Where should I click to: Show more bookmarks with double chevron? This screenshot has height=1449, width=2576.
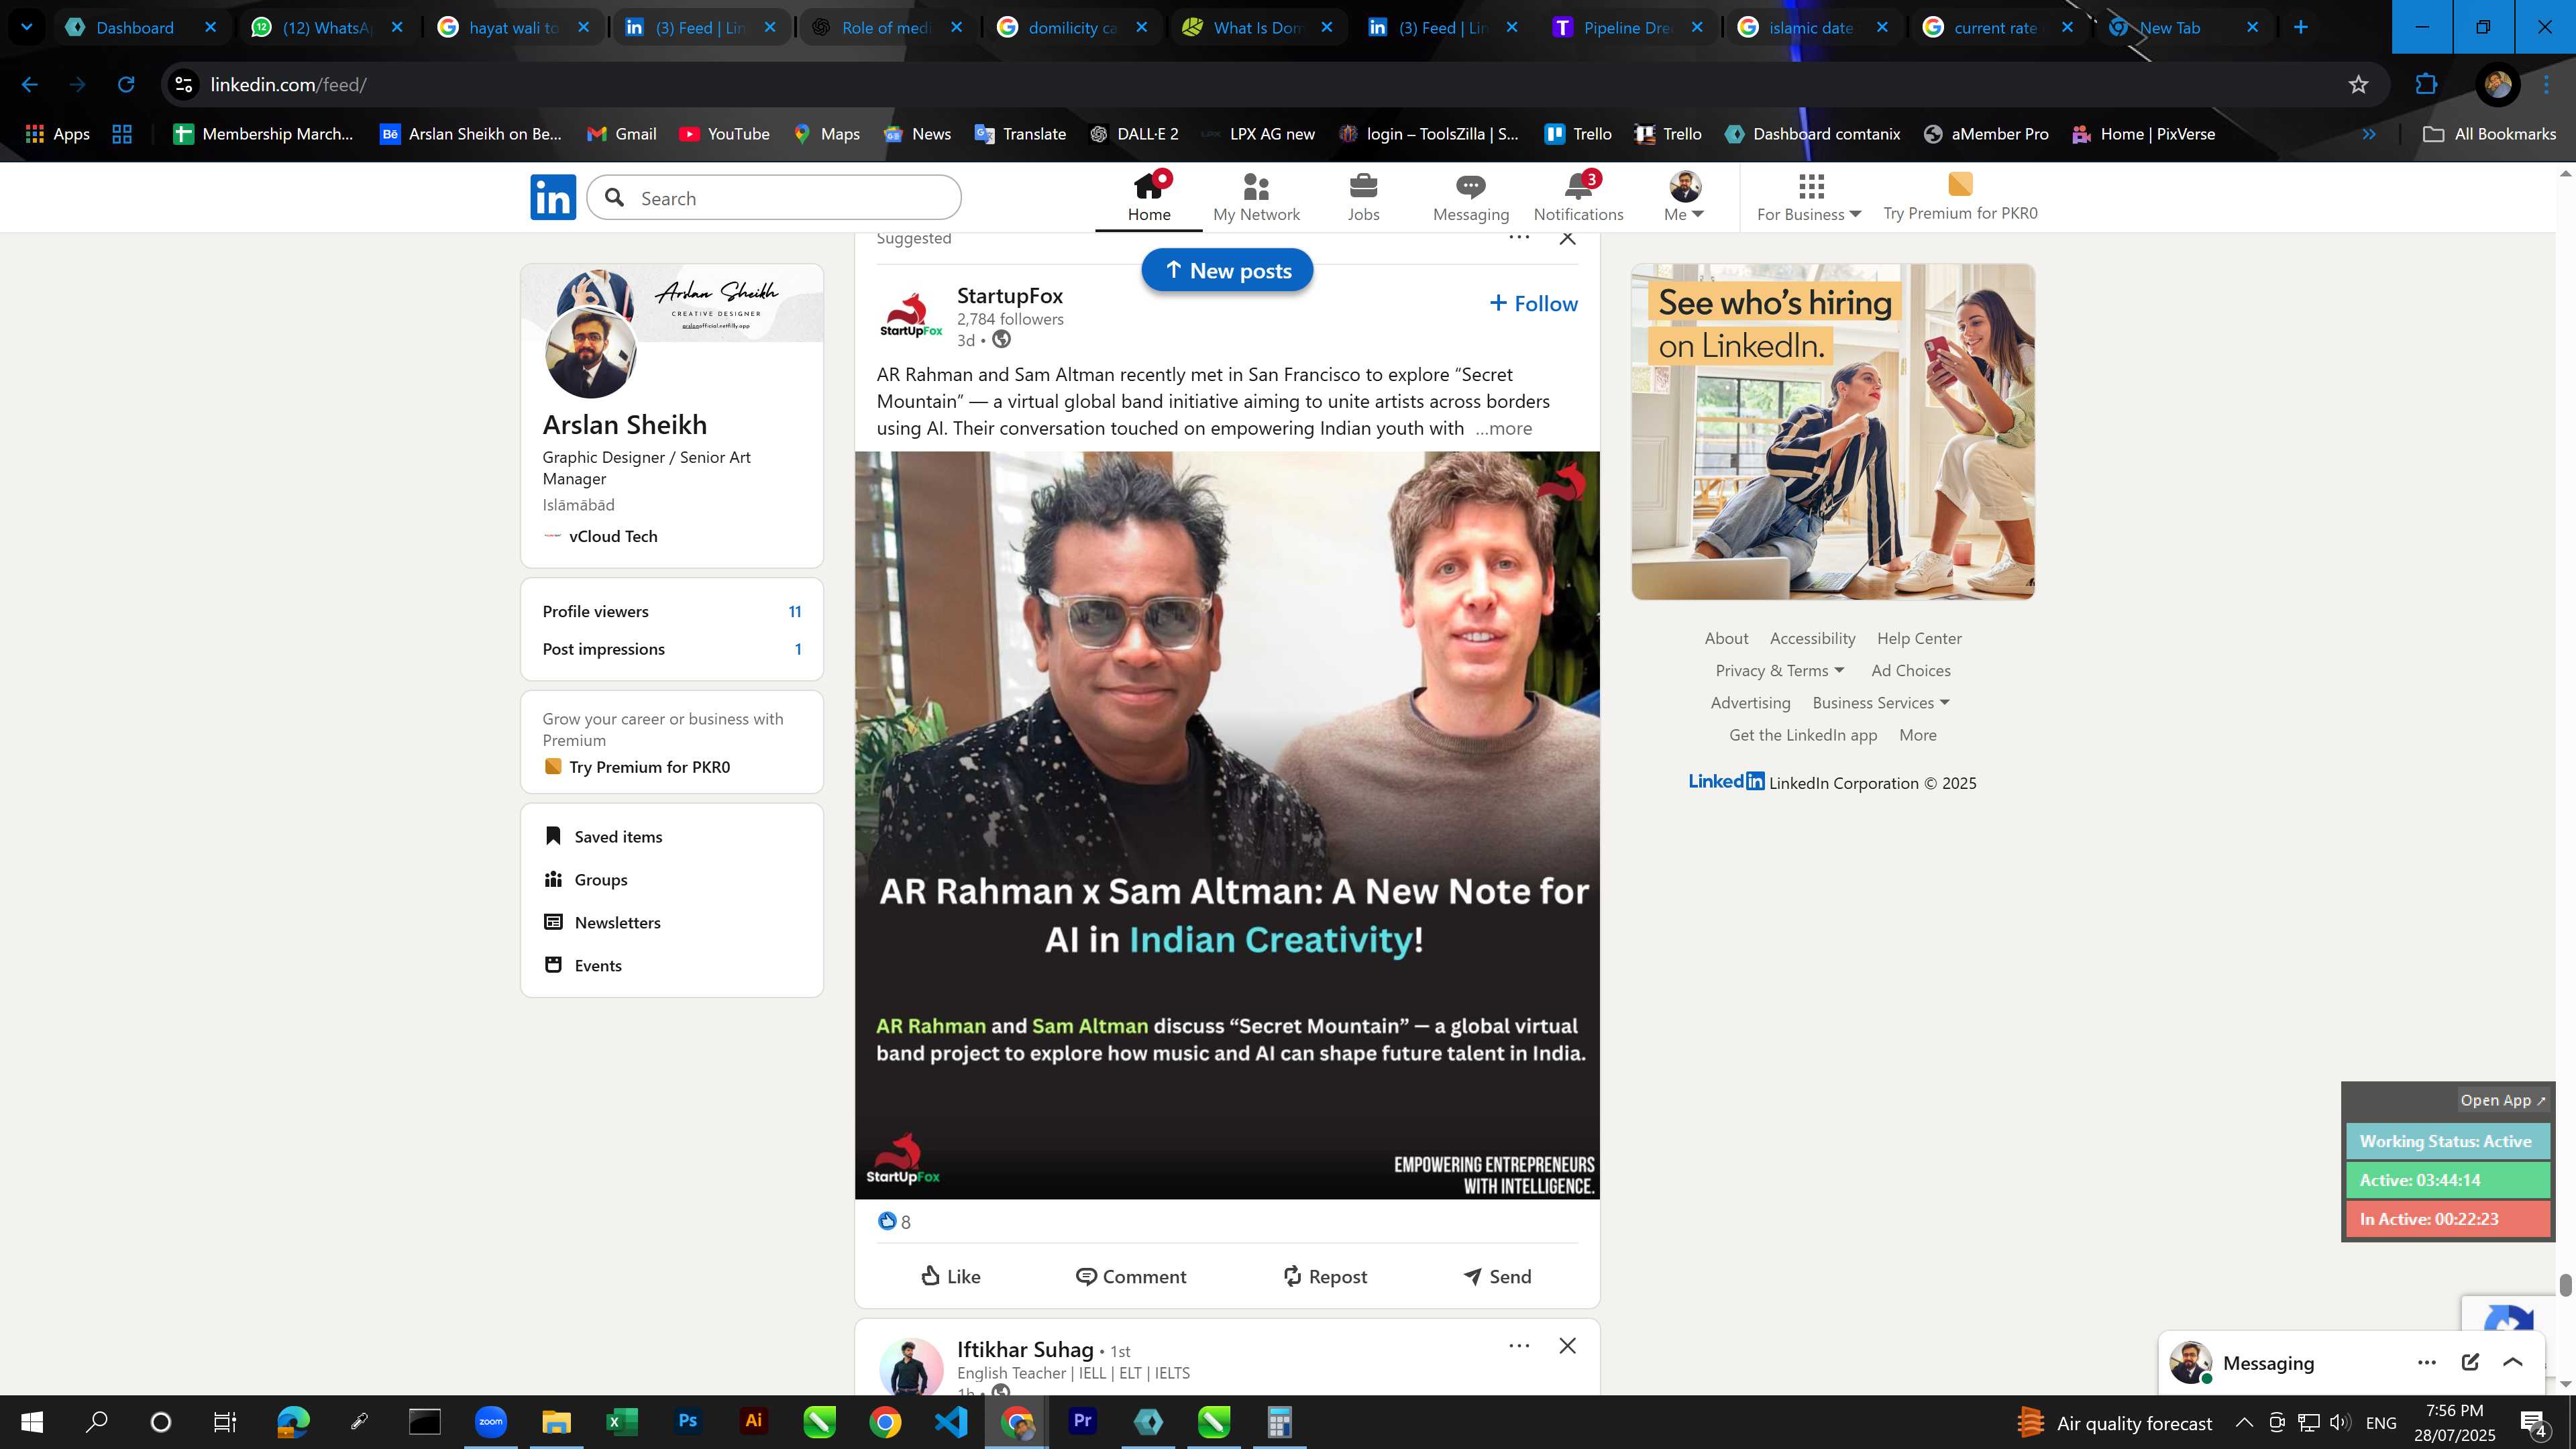click(x=2368, y=134)
